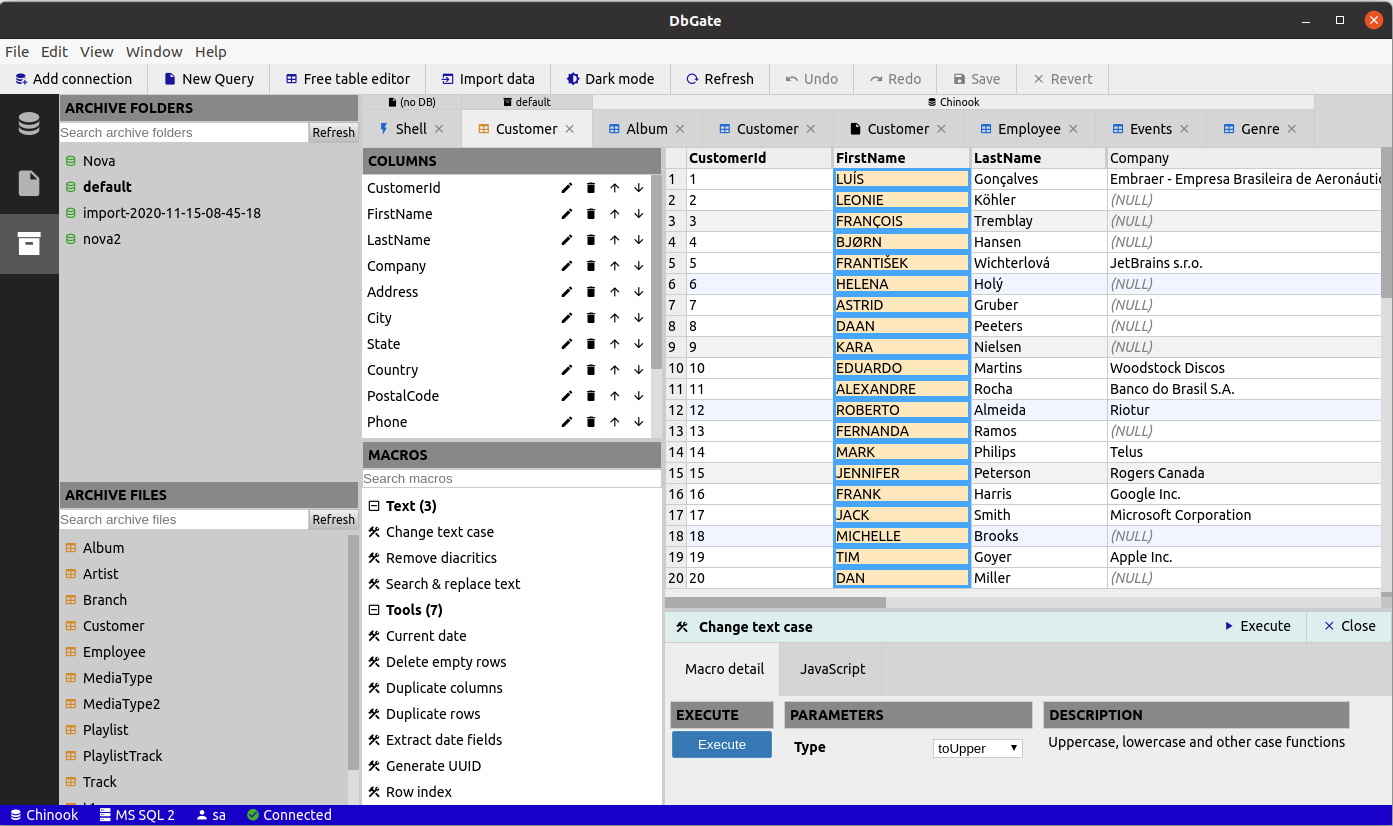Toggle Dark mode in the toolbar
This screenshot has height=826, width=1393.
coord(609,79)
